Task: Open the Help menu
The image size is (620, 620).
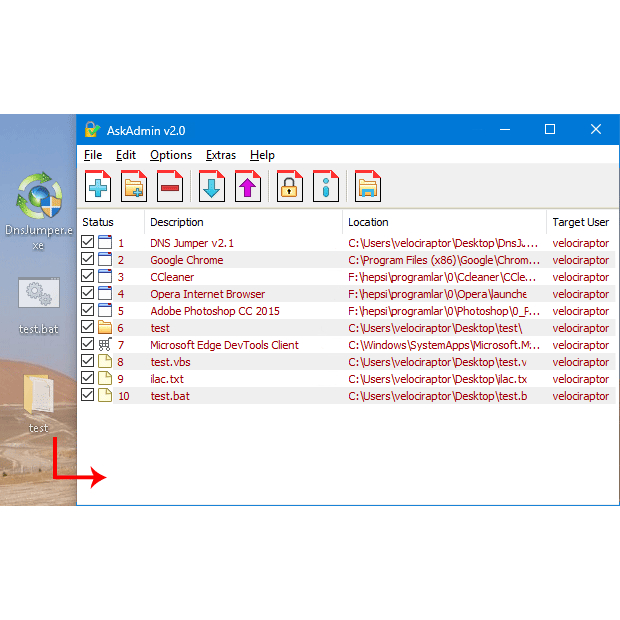Action: point(262,155)
